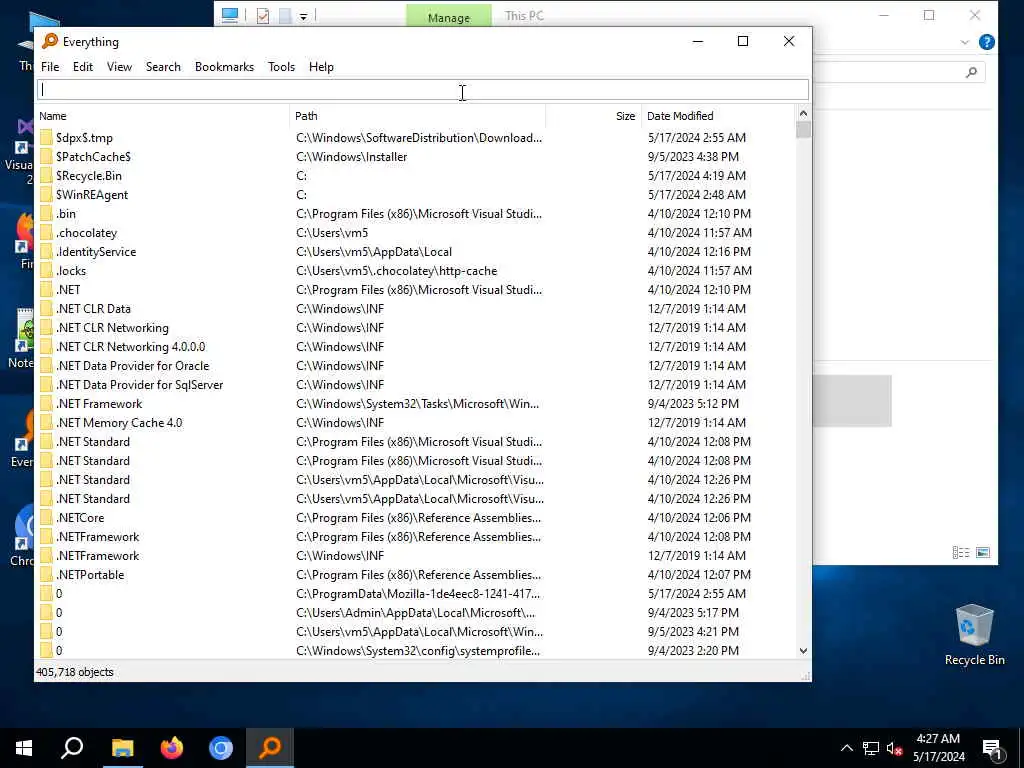1024x768 pixels.
Task: Select the $WinREAgent folder icon
Action: pos(46,195)
